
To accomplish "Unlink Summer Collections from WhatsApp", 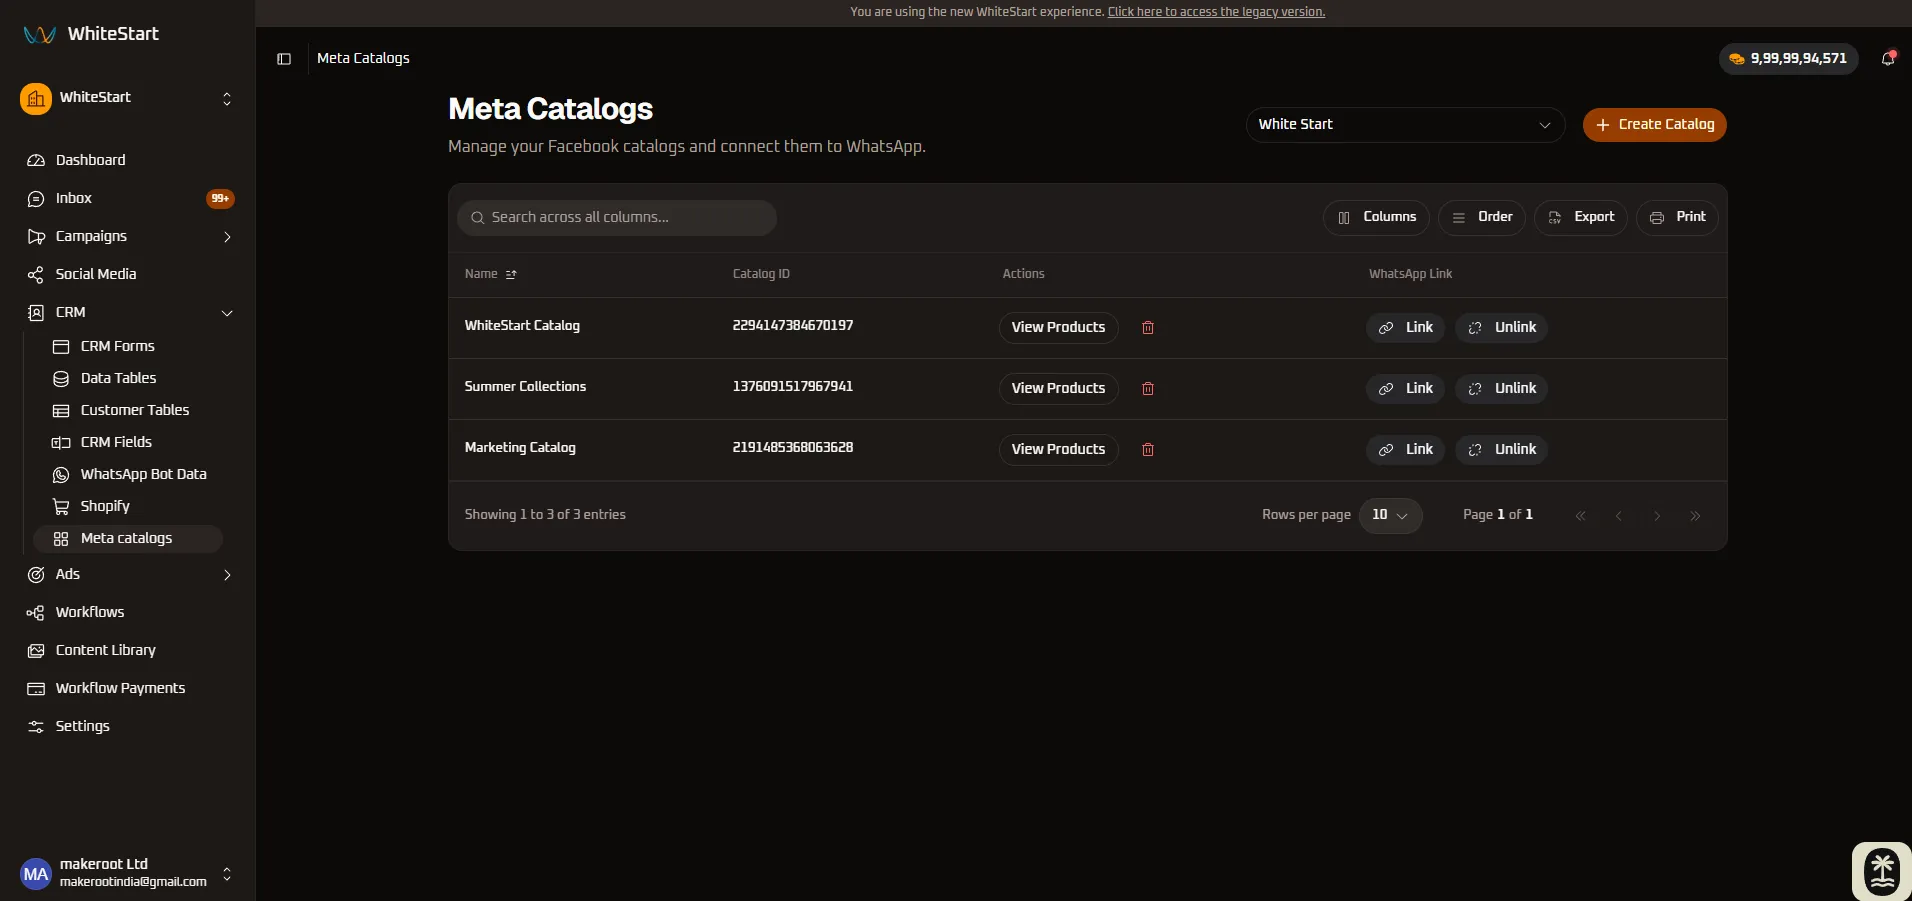I will tap(1501, 389).
